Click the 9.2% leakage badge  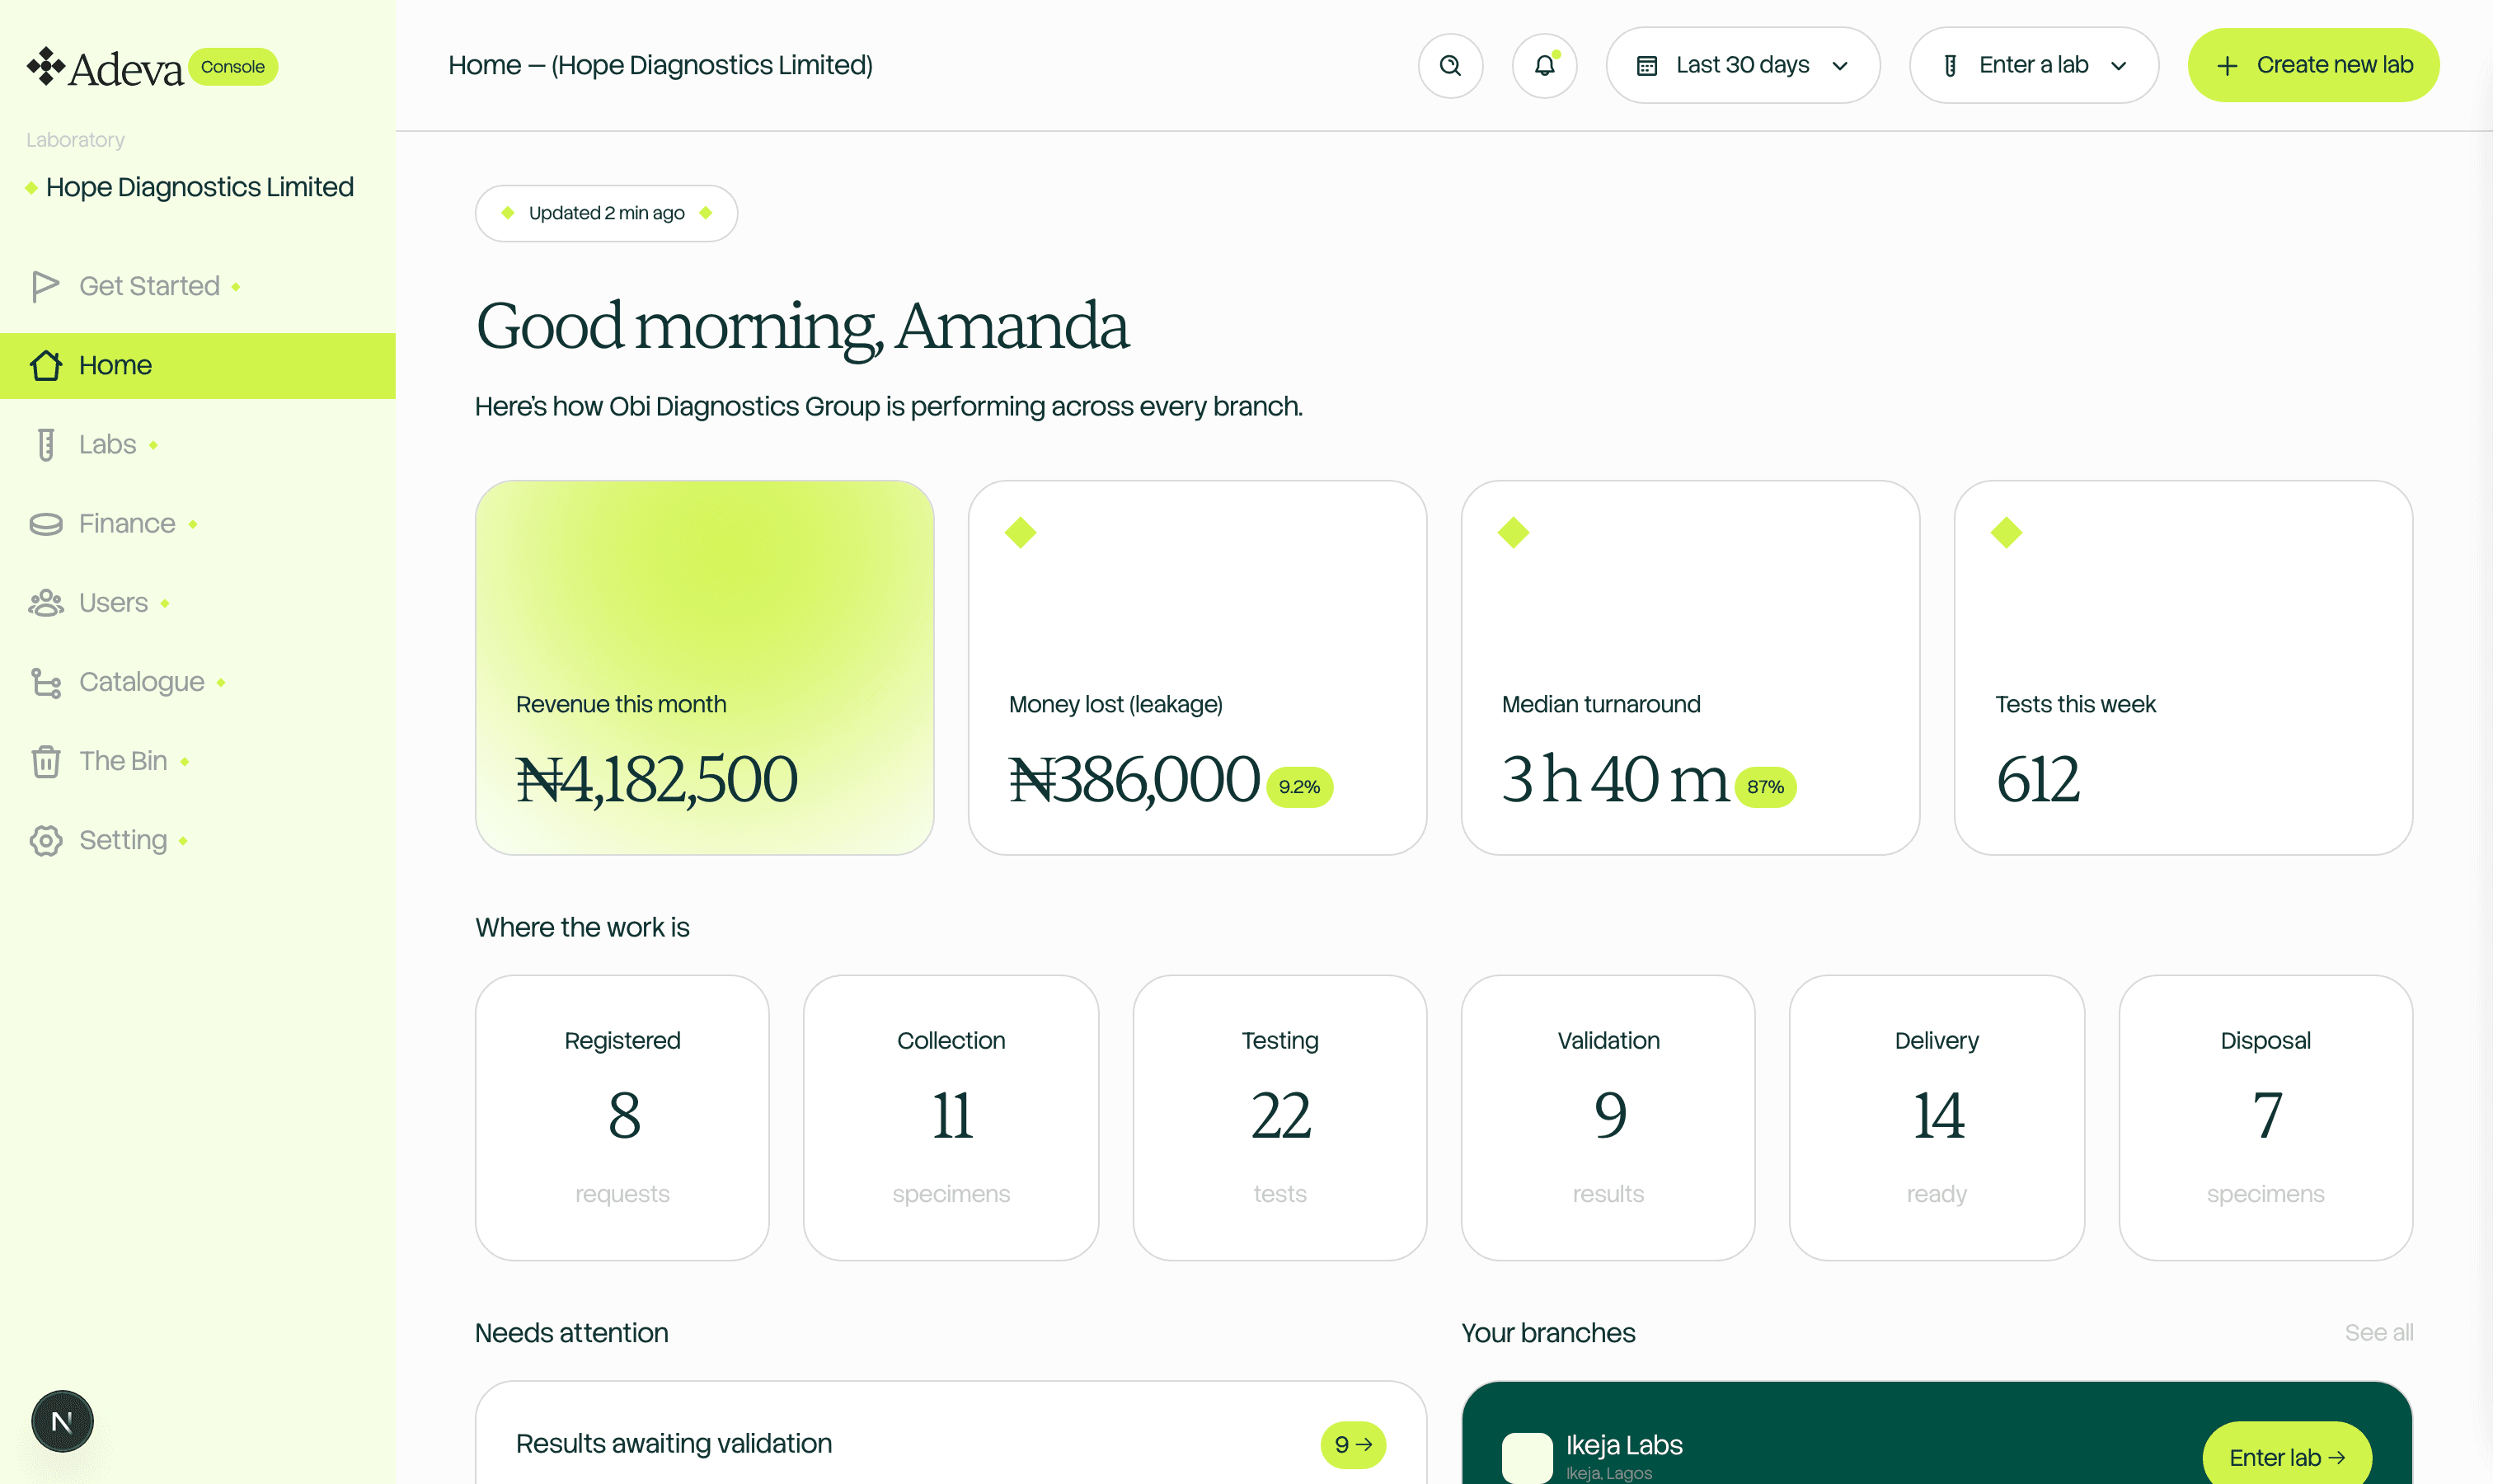[x=1299, y=787]
